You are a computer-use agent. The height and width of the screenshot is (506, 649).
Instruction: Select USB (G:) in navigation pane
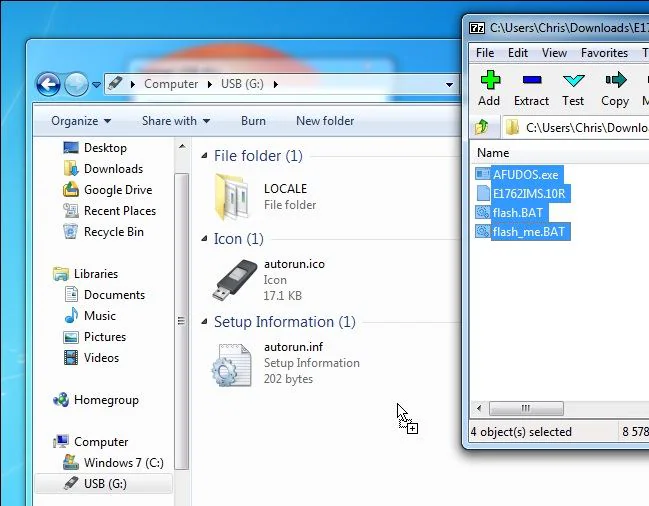pyautogui.click(x=103, y=484)
